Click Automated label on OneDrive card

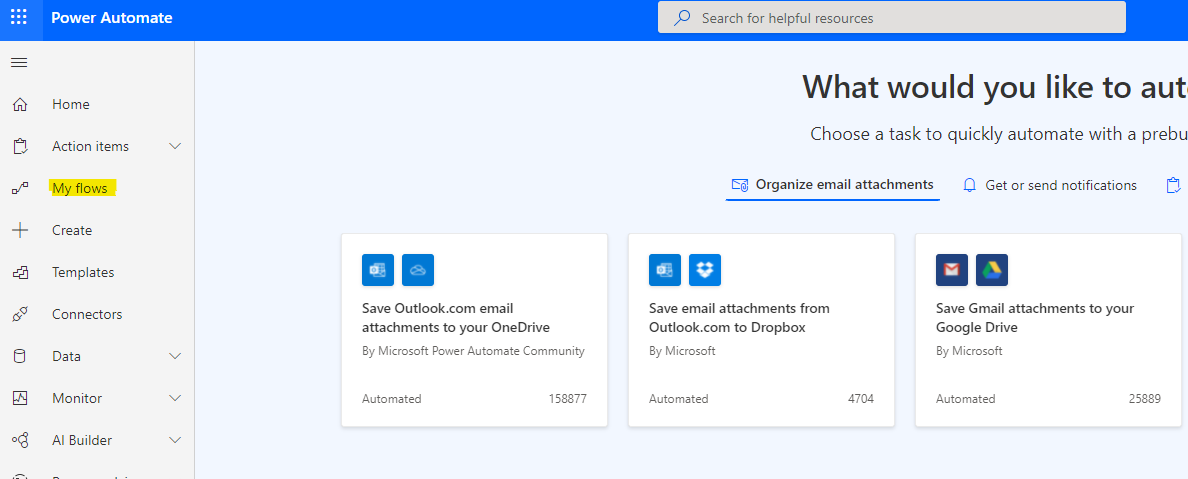[x=392, y=399]
